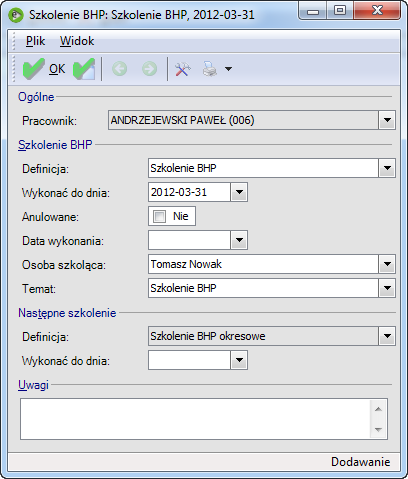Click the Uwagi scrollbar down arrow
Screen dimensions: 408x479
tap(378, 429)
